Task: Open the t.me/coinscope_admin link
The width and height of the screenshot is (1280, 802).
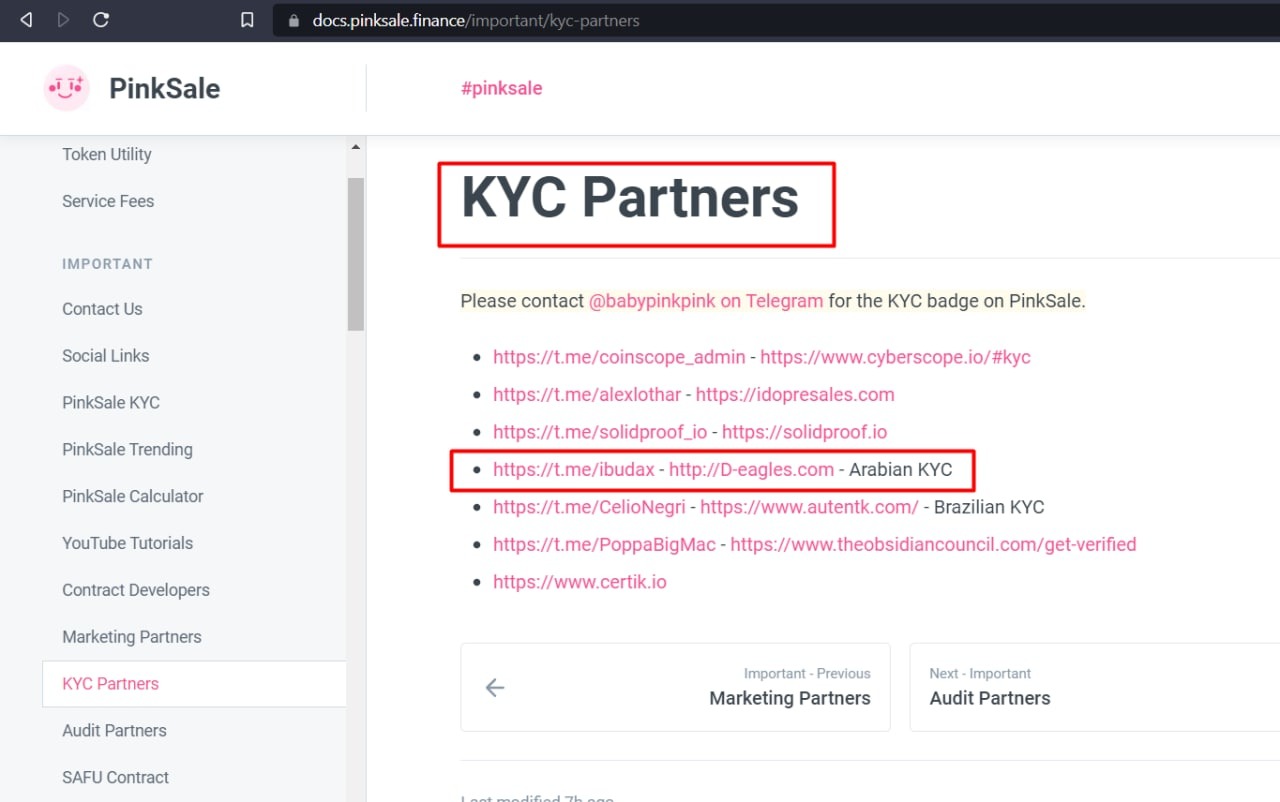Action: pos(619,357)
